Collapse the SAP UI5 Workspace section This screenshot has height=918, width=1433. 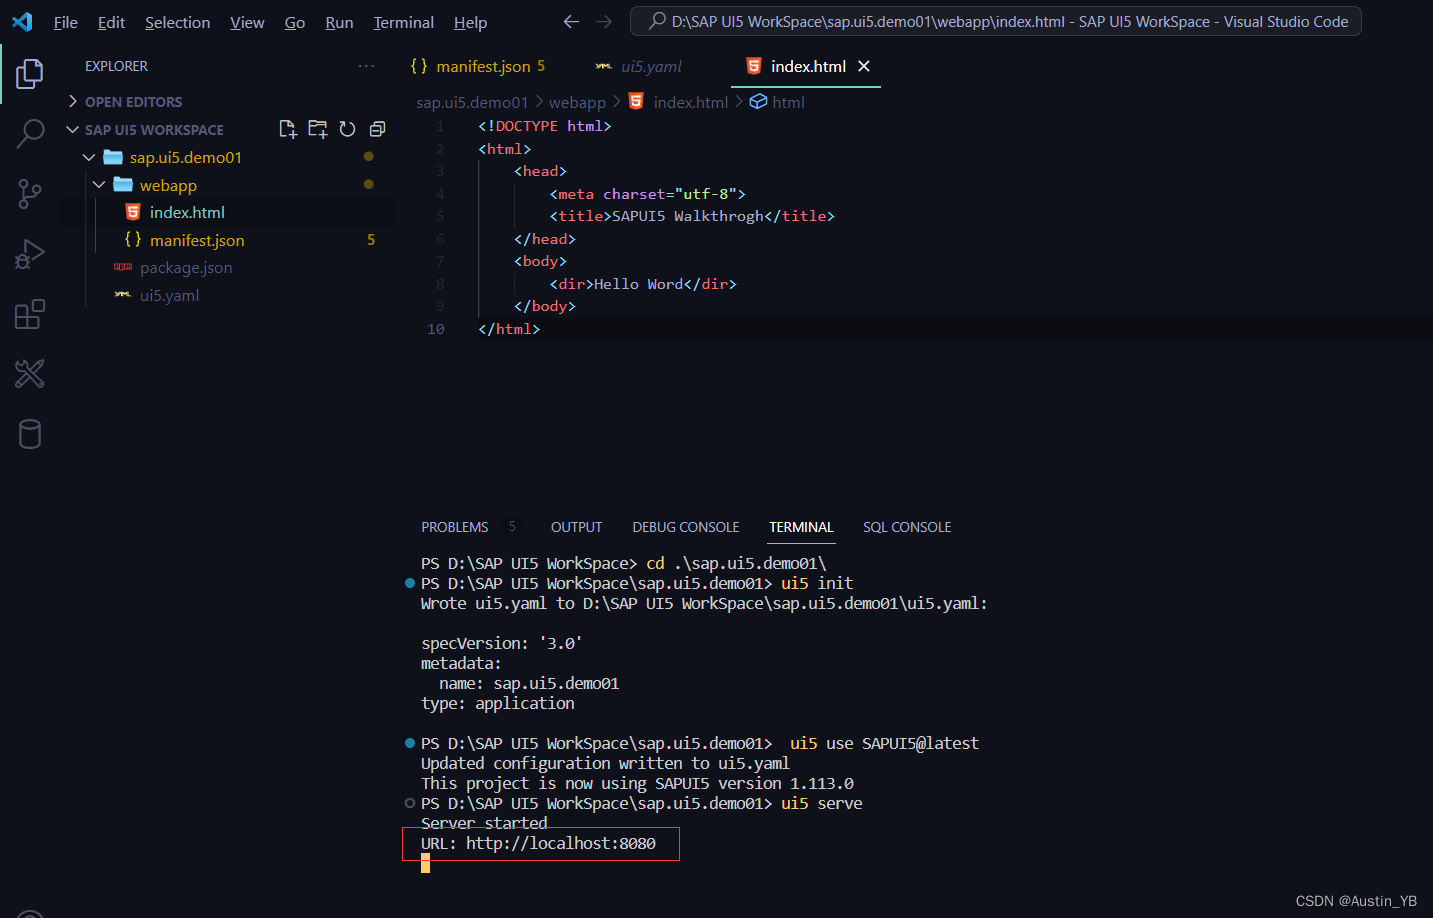click(144, 130)
